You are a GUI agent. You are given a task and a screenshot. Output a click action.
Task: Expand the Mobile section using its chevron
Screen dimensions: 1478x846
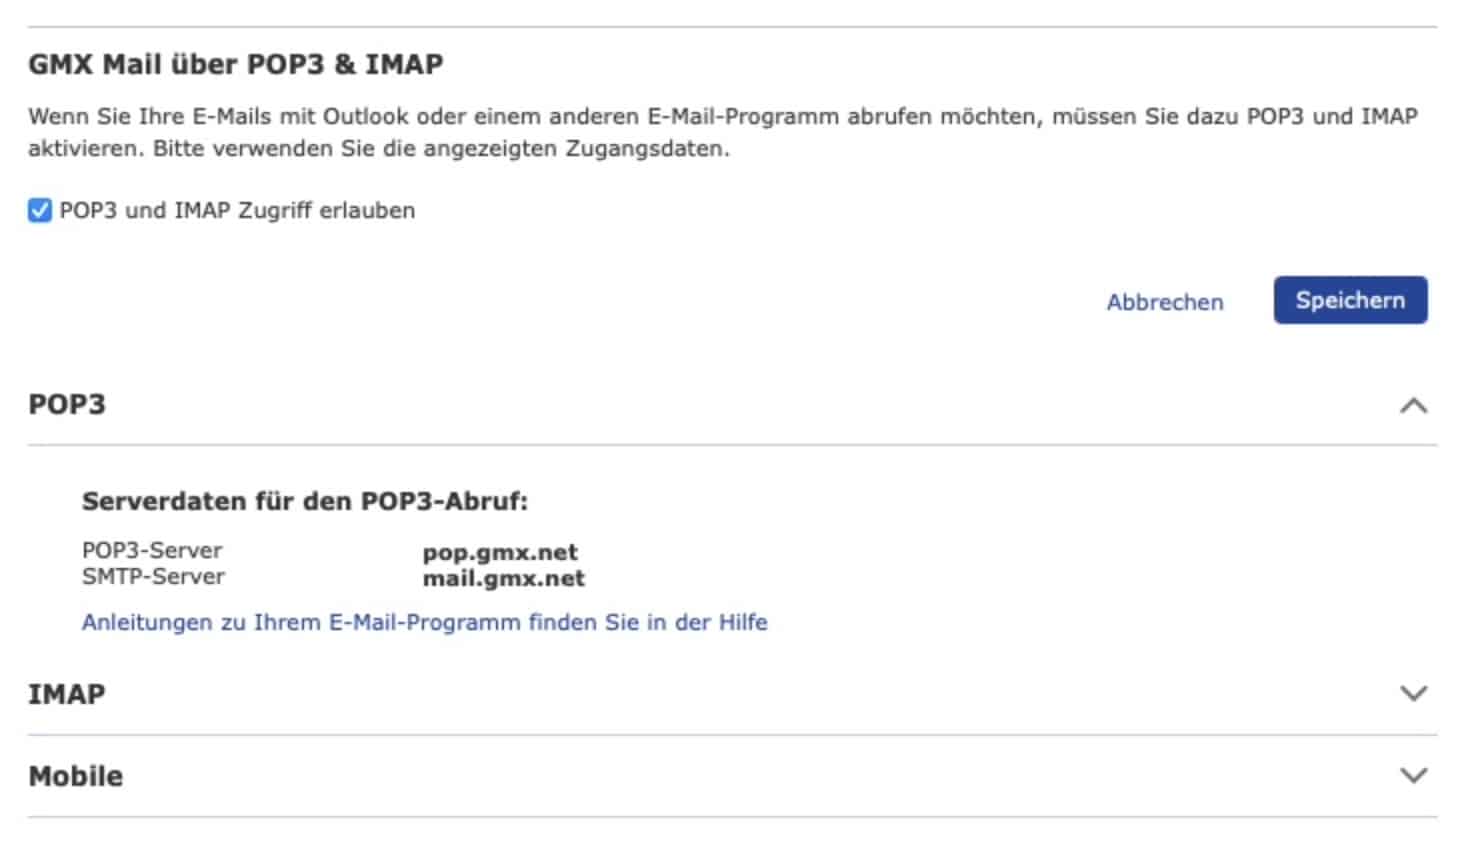[x=1413, y=775]
